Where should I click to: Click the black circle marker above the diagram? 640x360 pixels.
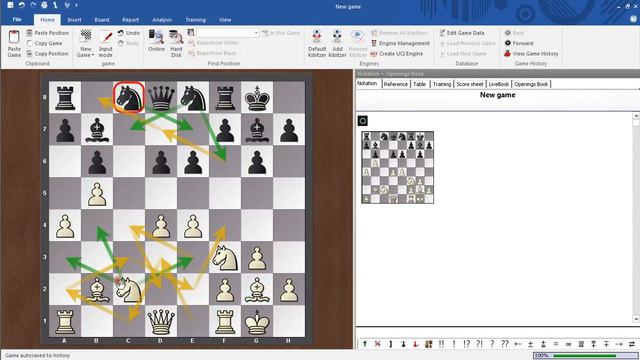[x=362, y=121]
